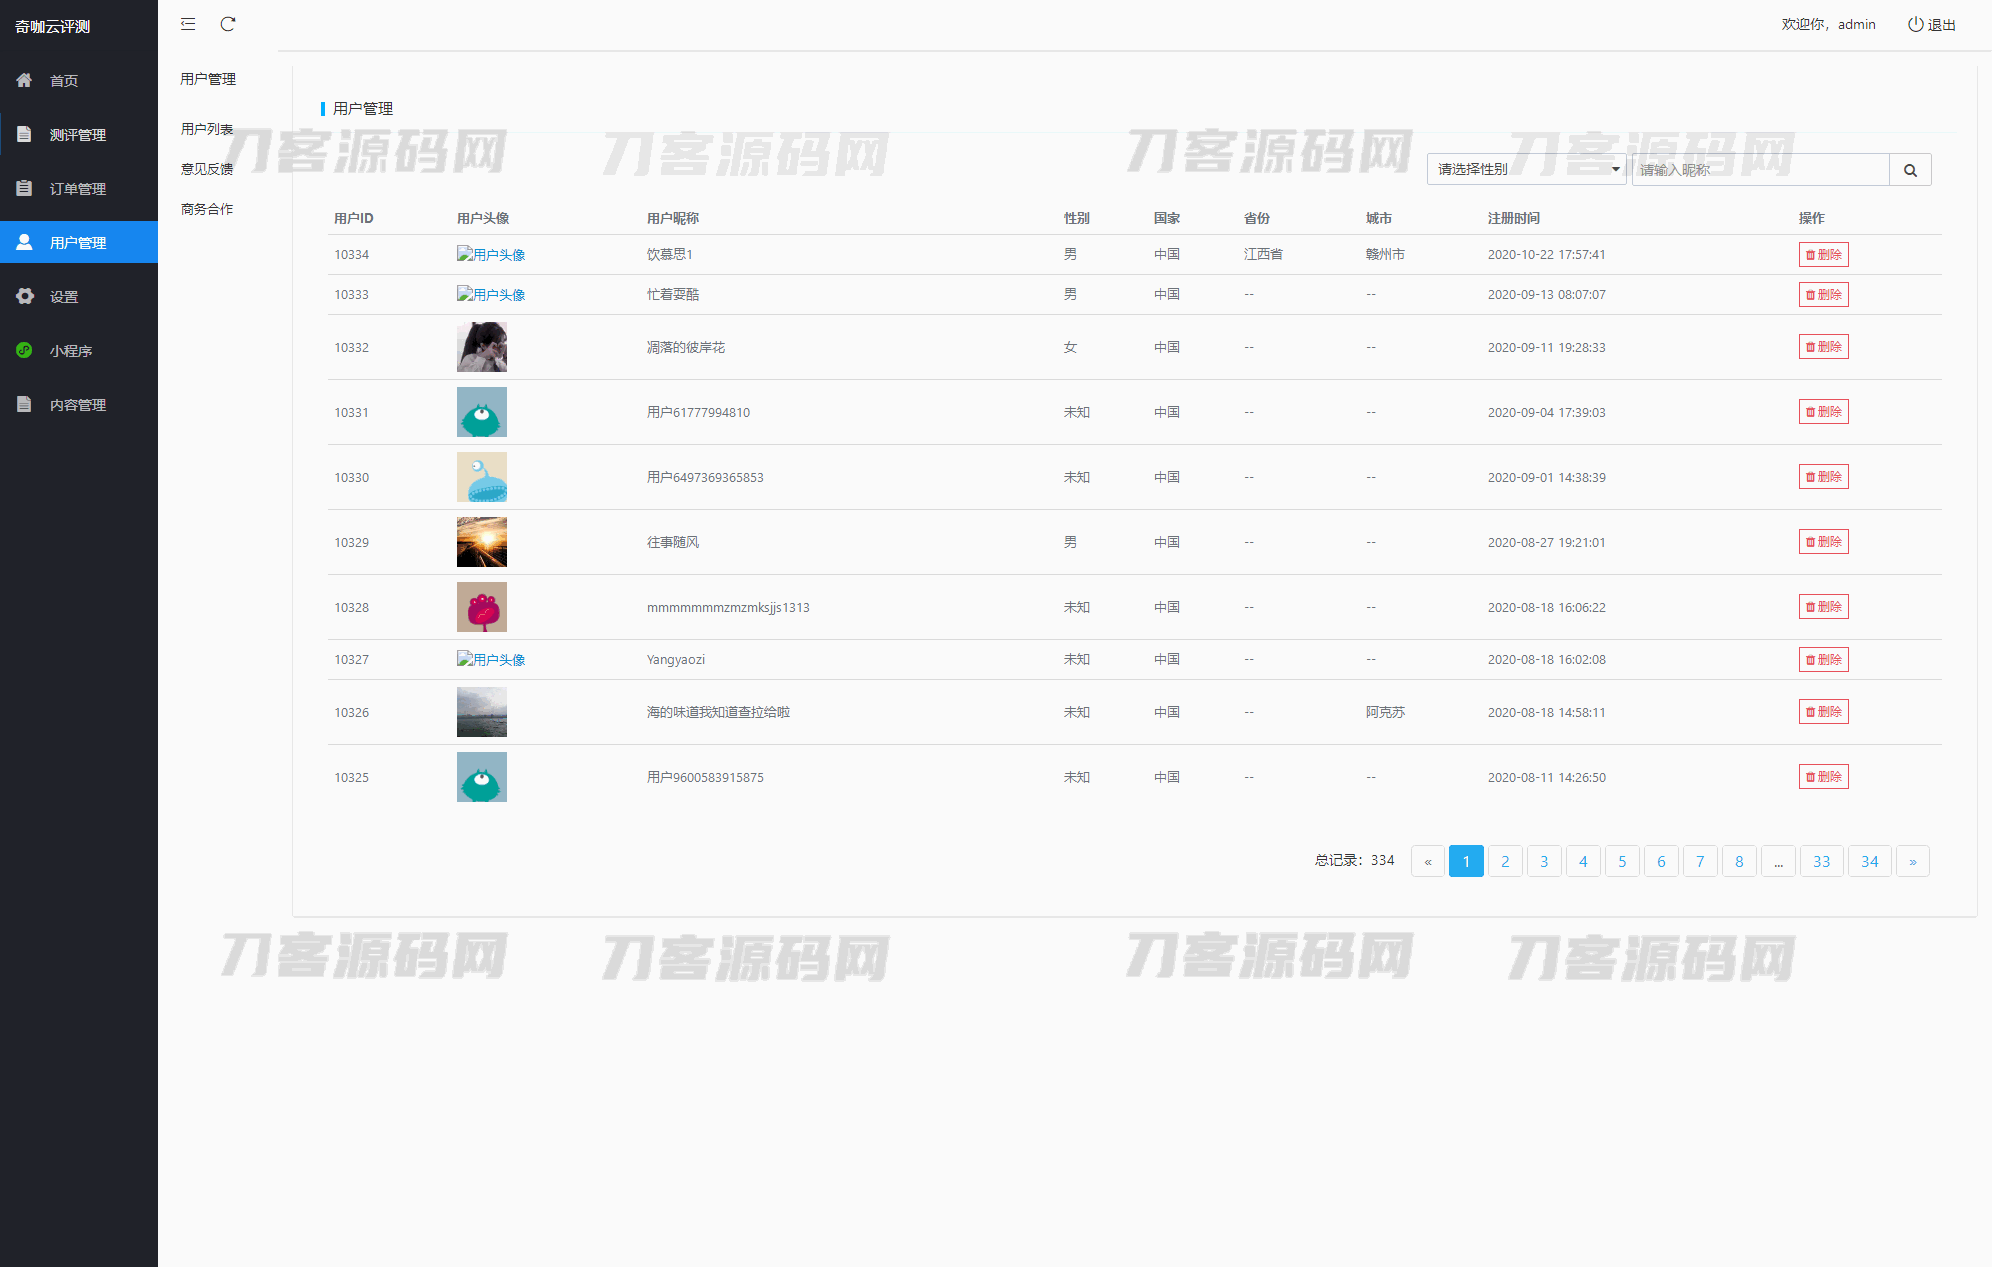This screenshot has height=1267, width=1992.
Task: Click the power icon to 退出
Action: 1915,24
